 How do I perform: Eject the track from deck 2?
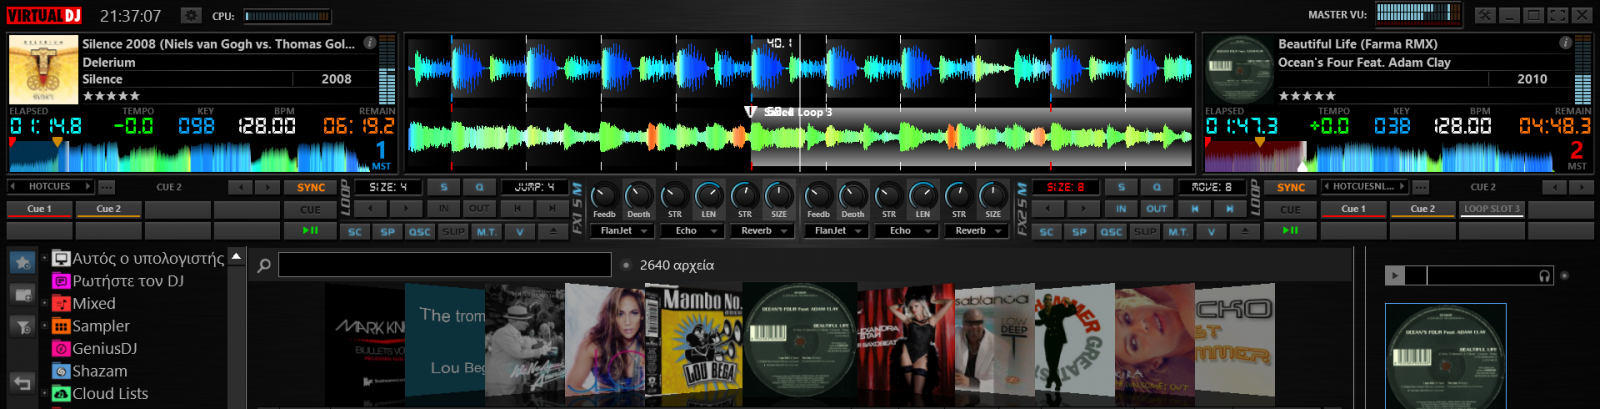(x=1245, y=231)
